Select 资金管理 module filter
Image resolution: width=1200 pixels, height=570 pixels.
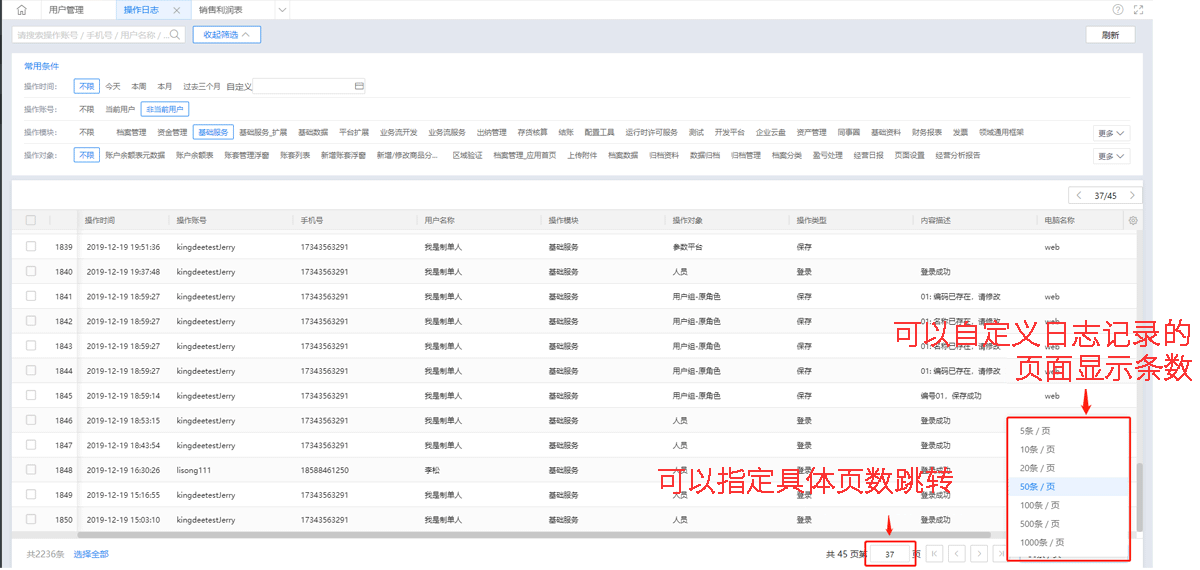172,132
